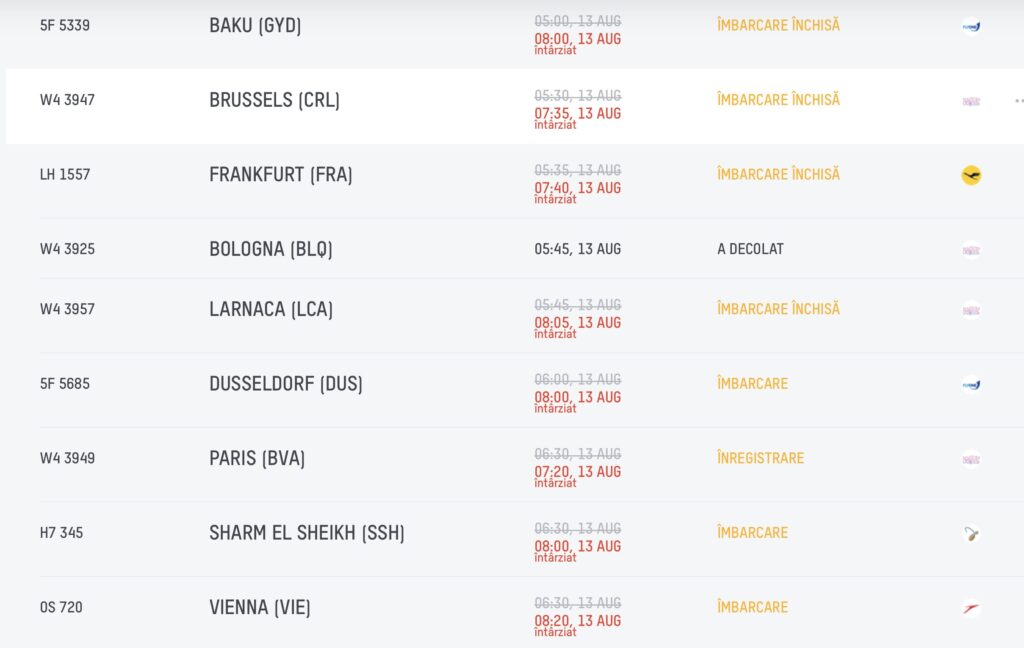Select flight number H7 345
Screen dimensions: 1024x648
[61, 532]
